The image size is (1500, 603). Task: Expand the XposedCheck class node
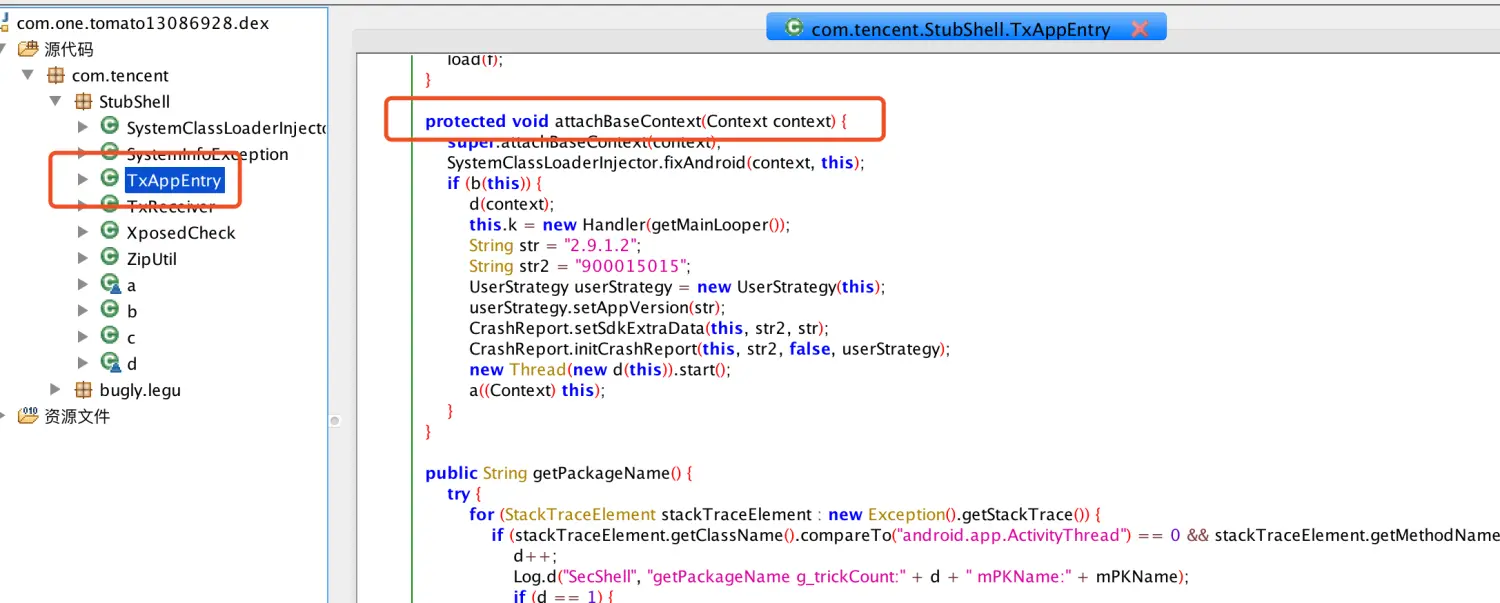83,232
